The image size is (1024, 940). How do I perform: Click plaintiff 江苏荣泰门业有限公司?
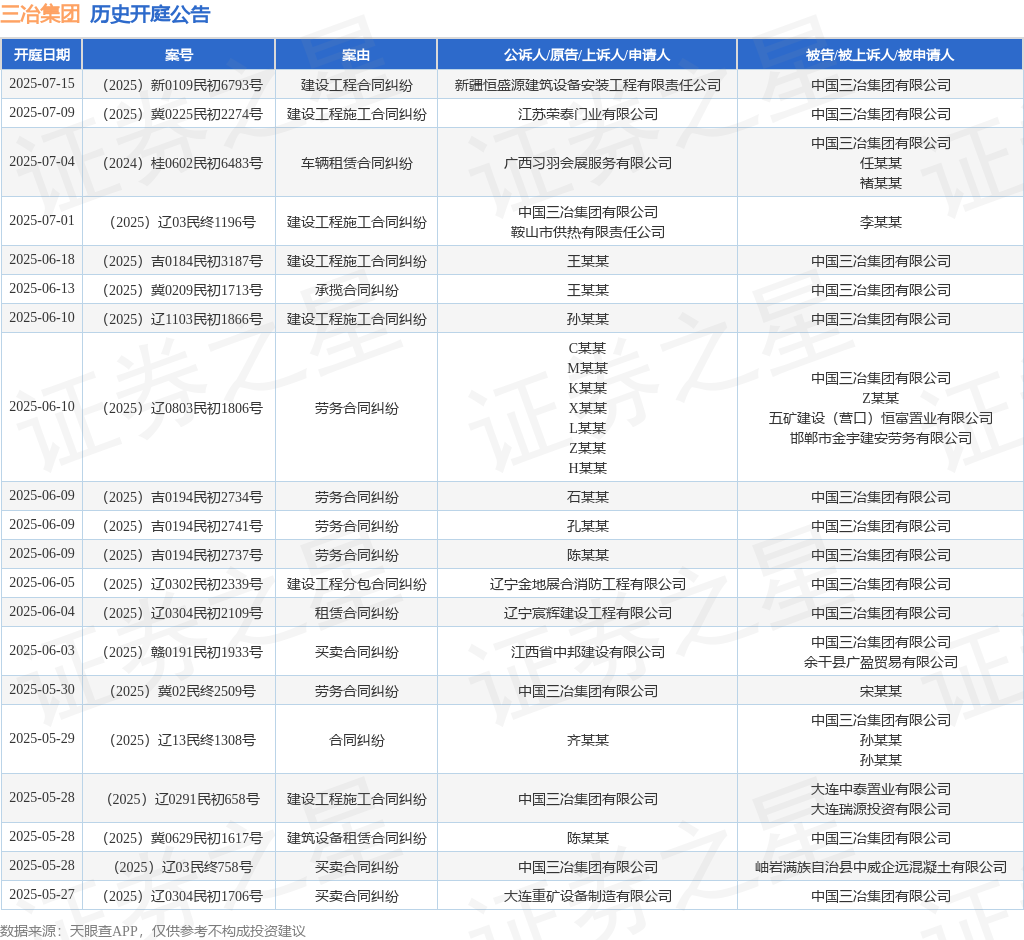[x=587, y=114]
